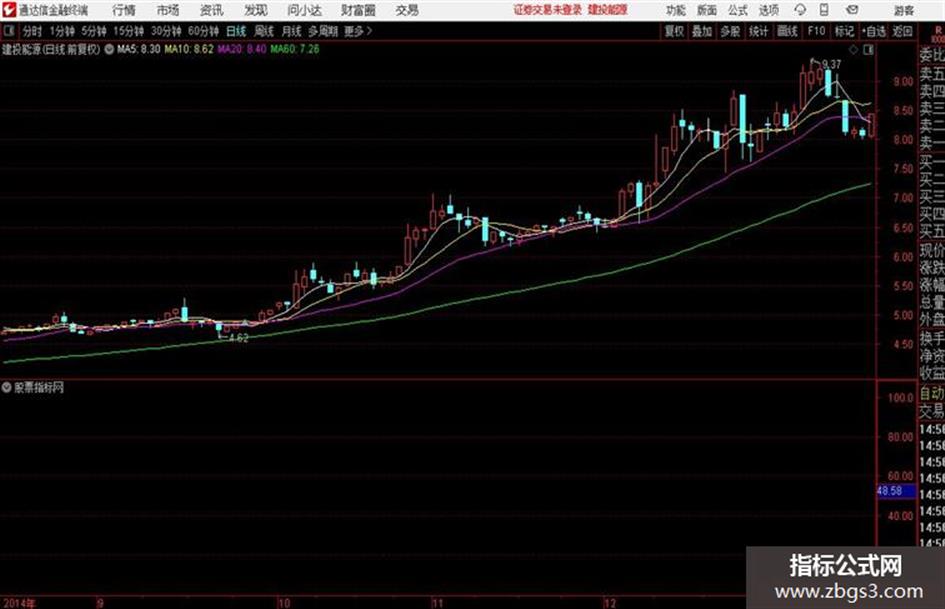Switch to 分时 period tab
The height and width of the screenshot is (609, 945).
pos(33,31)
